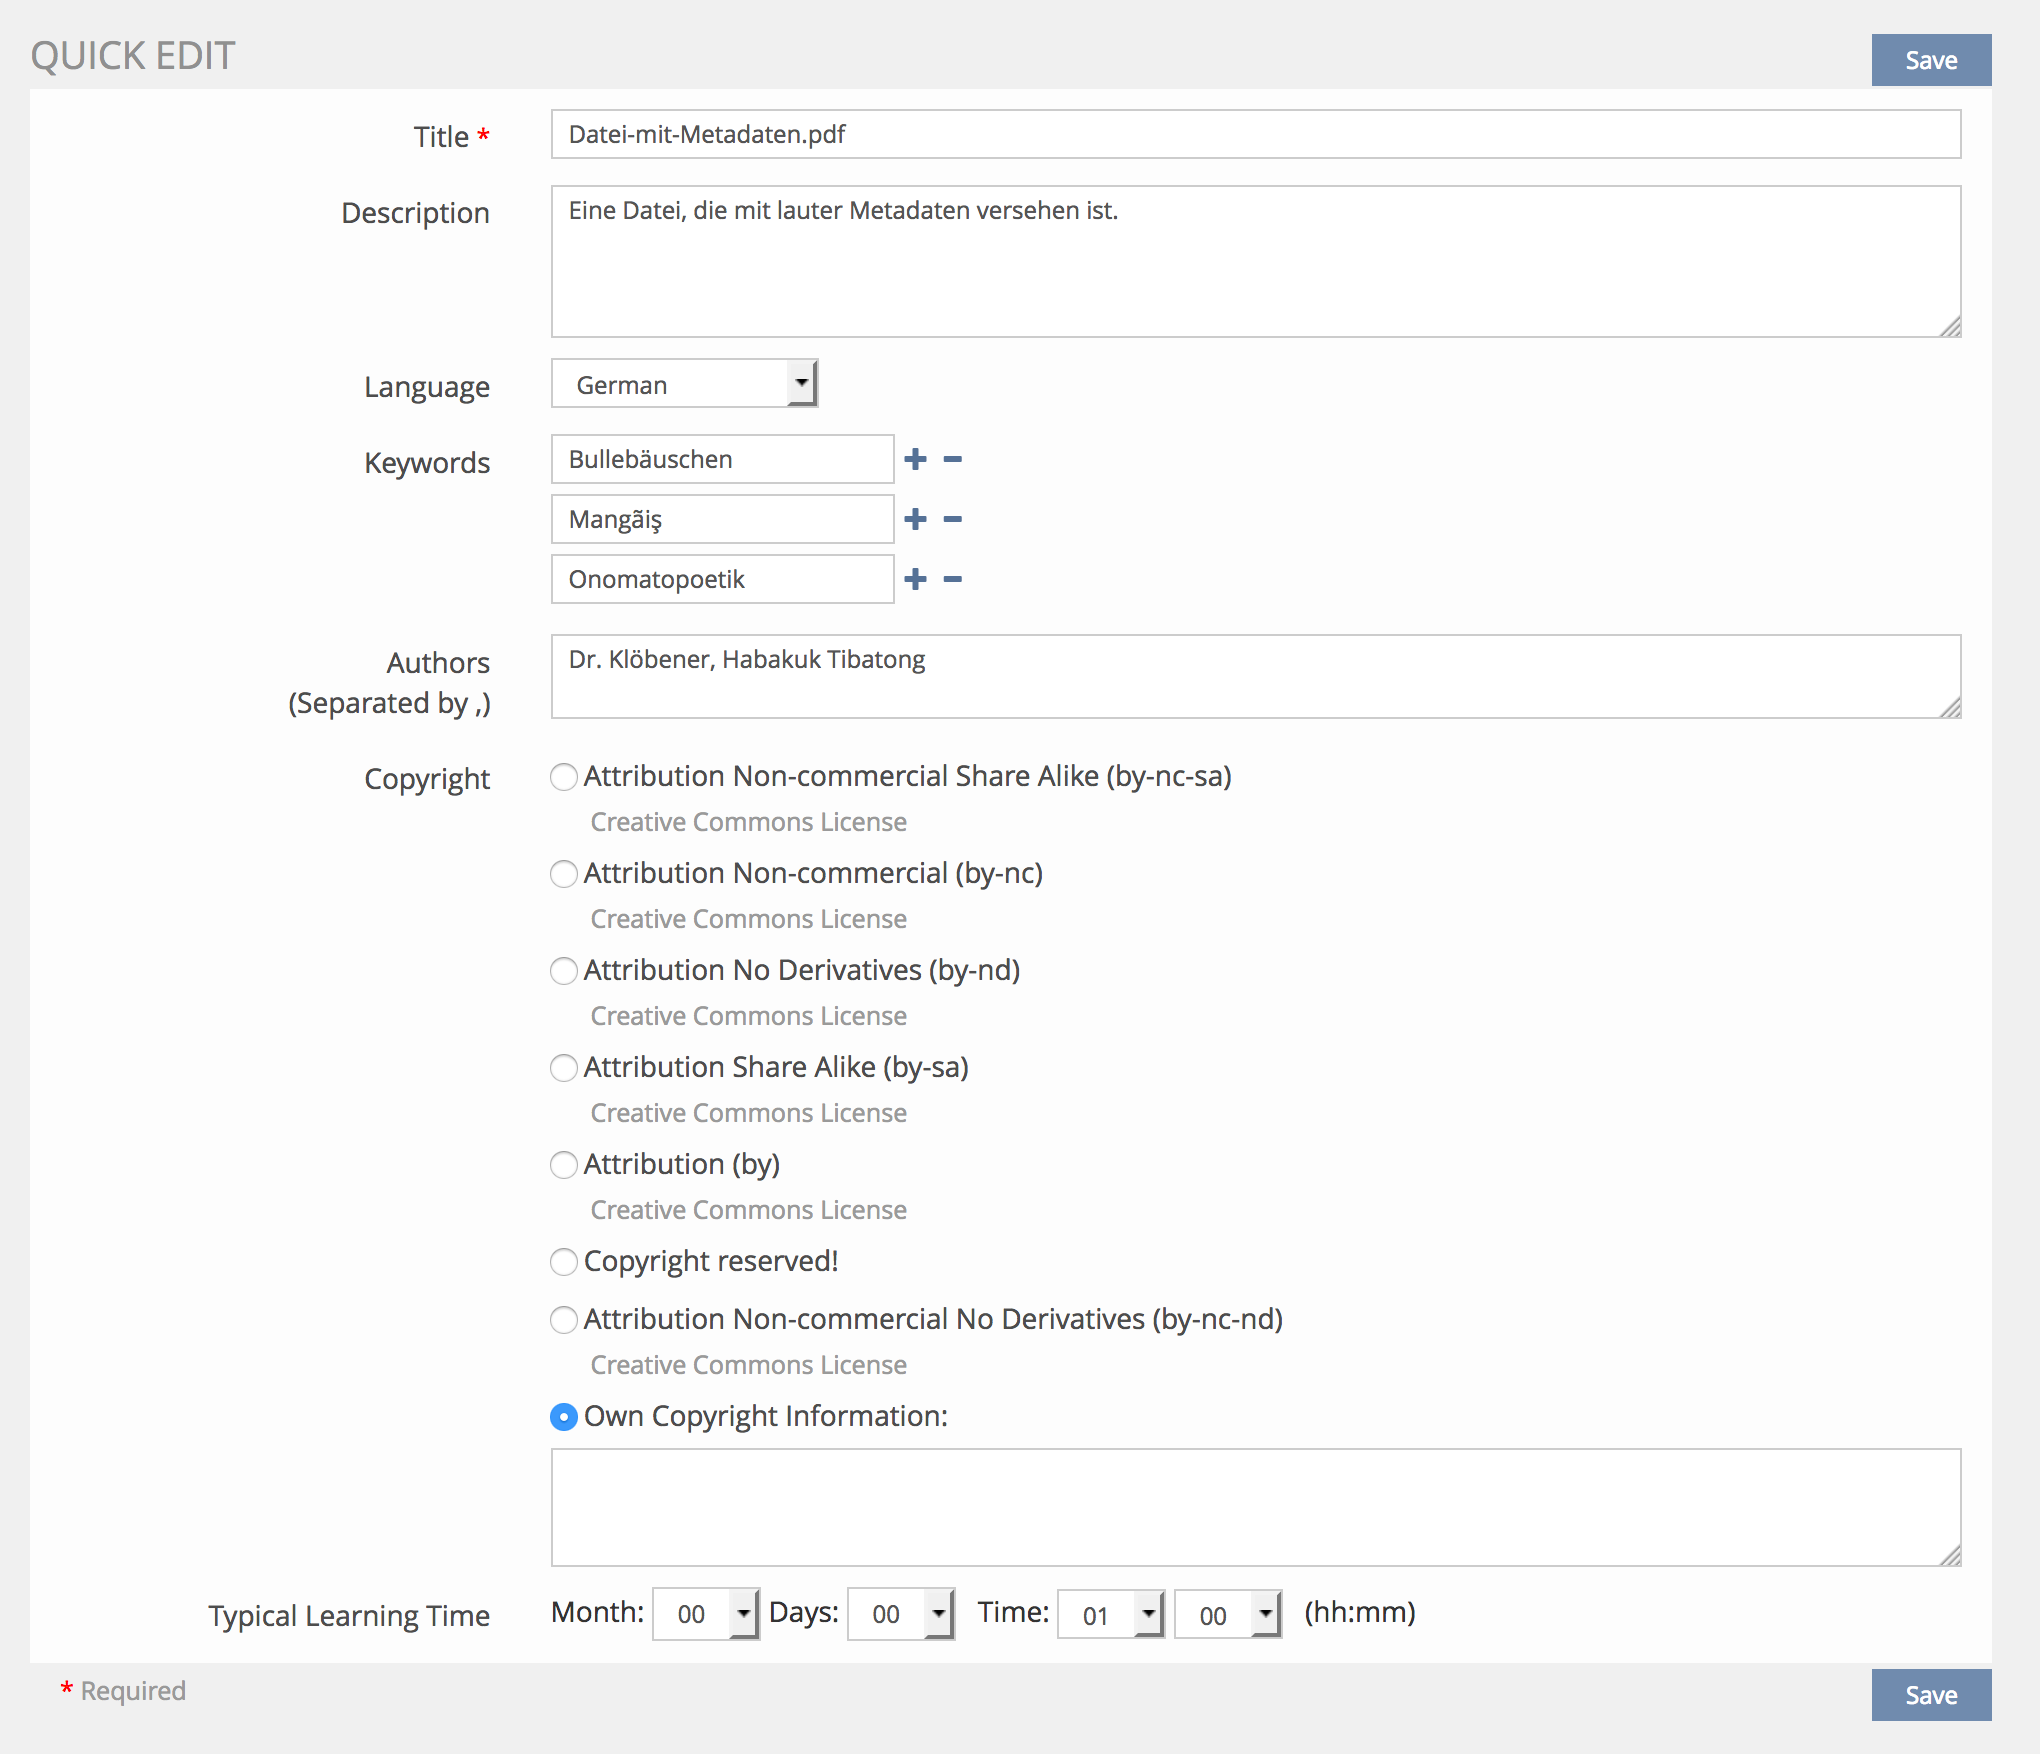2040x1754 pixels.
Task: Open the minutes dropdown after Time
Action: (1228, 1614)
